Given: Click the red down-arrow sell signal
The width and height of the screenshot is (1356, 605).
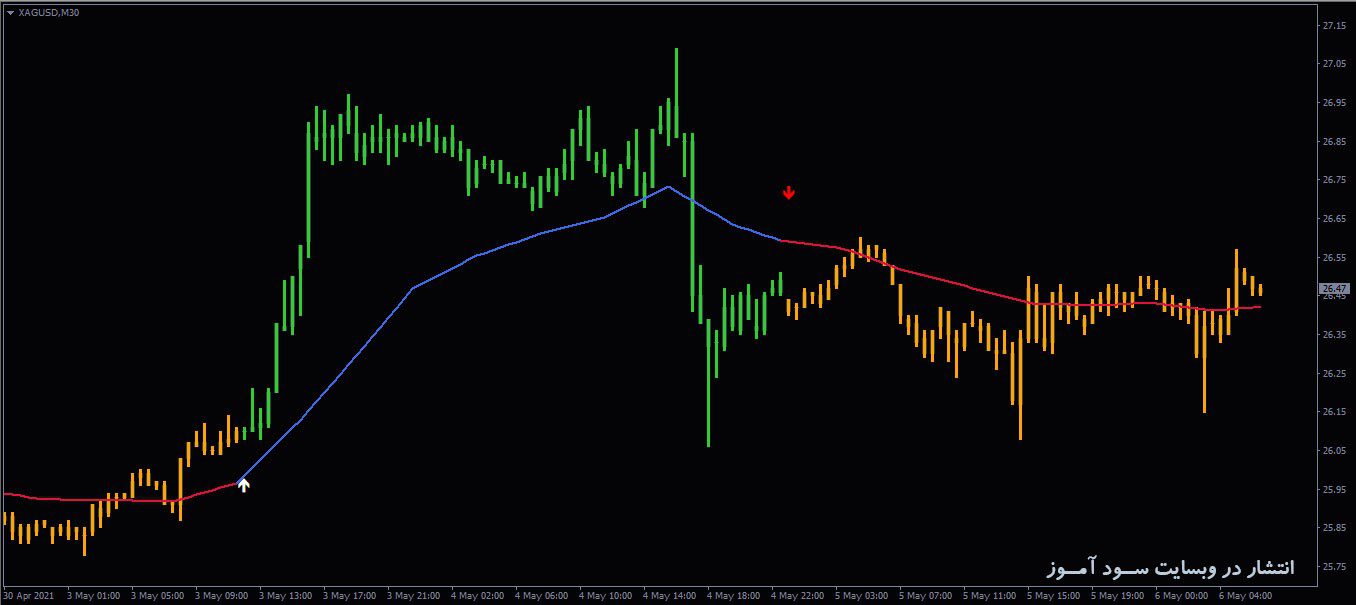Looking at the screenshot, I should coord(789,193).
